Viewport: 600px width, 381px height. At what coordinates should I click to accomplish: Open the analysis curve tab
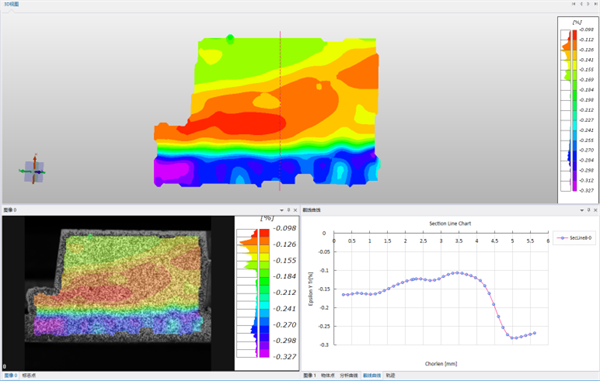348,376
